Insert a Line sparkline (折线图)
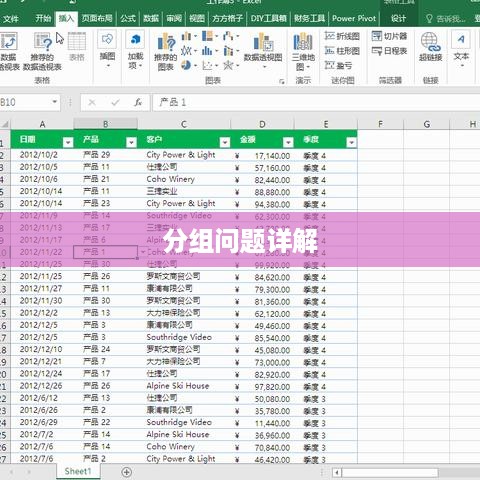This screenshot has width=480, height=480. point(342,36)
